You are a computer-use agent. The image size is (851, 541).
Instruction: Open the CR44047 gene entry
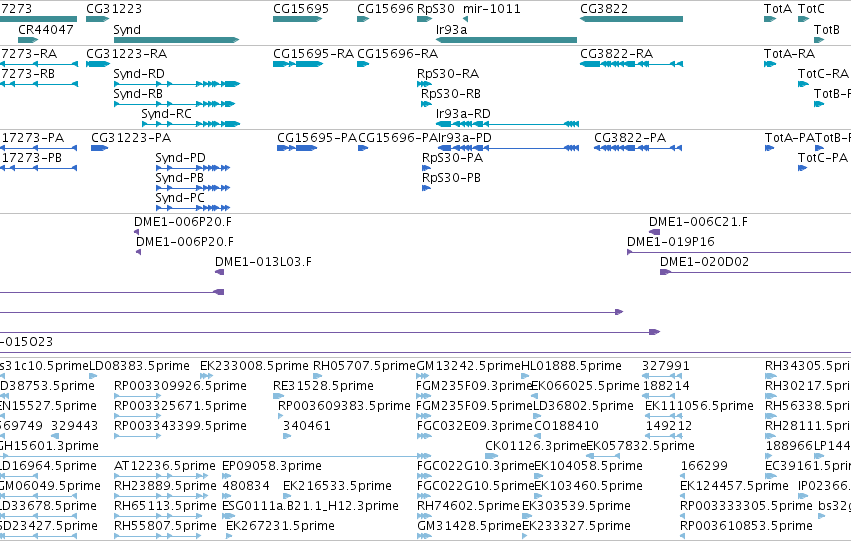46,29
